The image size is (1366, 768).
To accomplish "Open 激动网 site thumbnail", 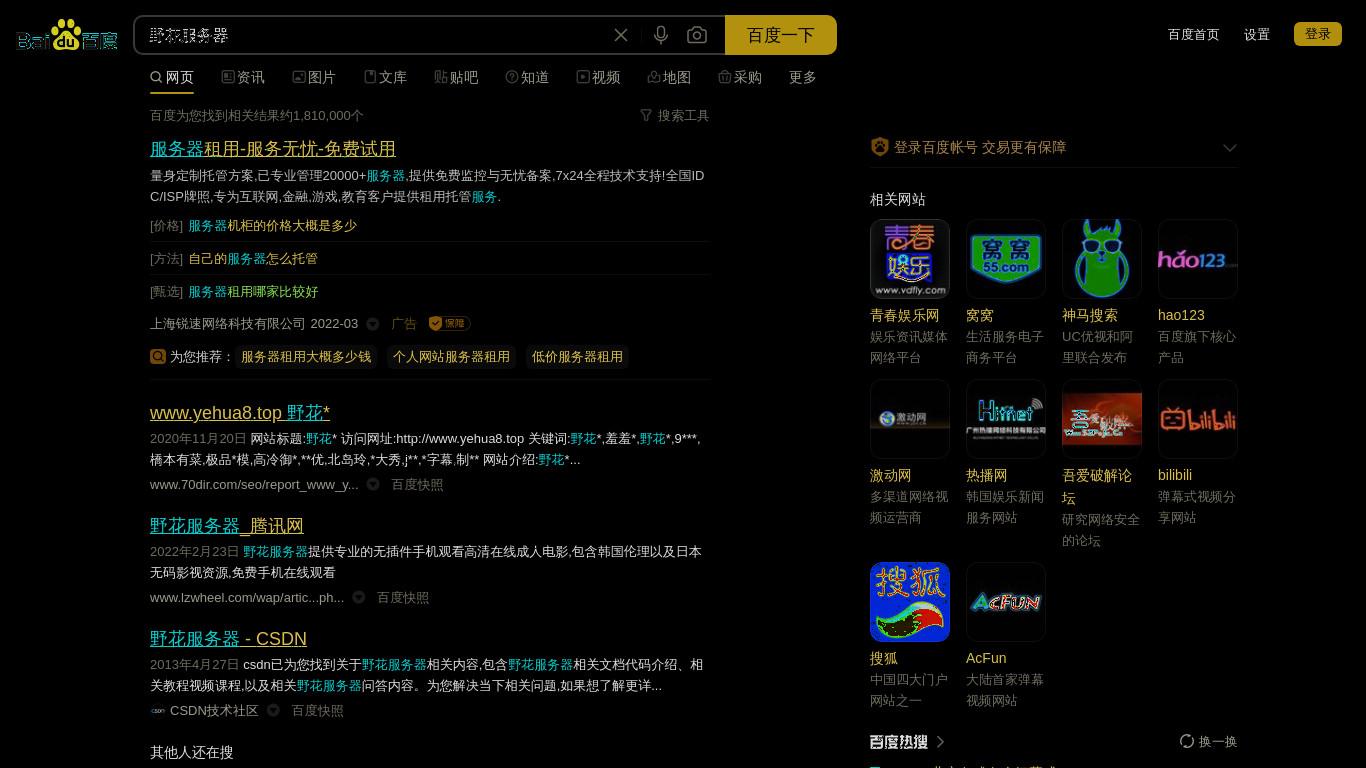I will tap(910, 419).
